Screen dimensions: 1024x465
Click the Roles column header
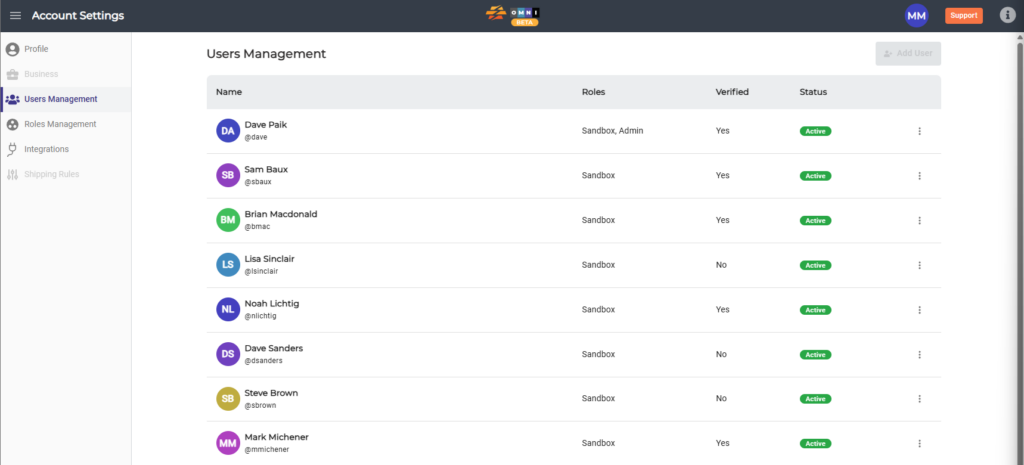pyautogui.click(x=593, y=92)
